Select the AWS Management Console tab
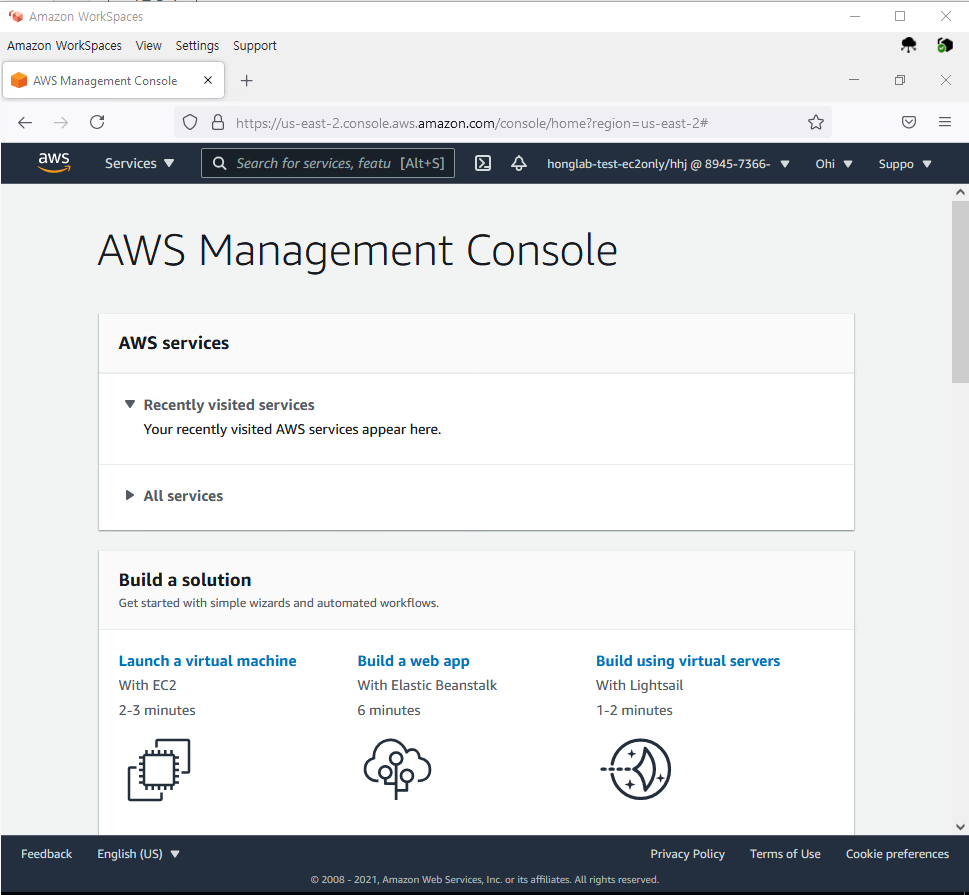This screenshot has width=969, height=895. [x=114, y=80]
